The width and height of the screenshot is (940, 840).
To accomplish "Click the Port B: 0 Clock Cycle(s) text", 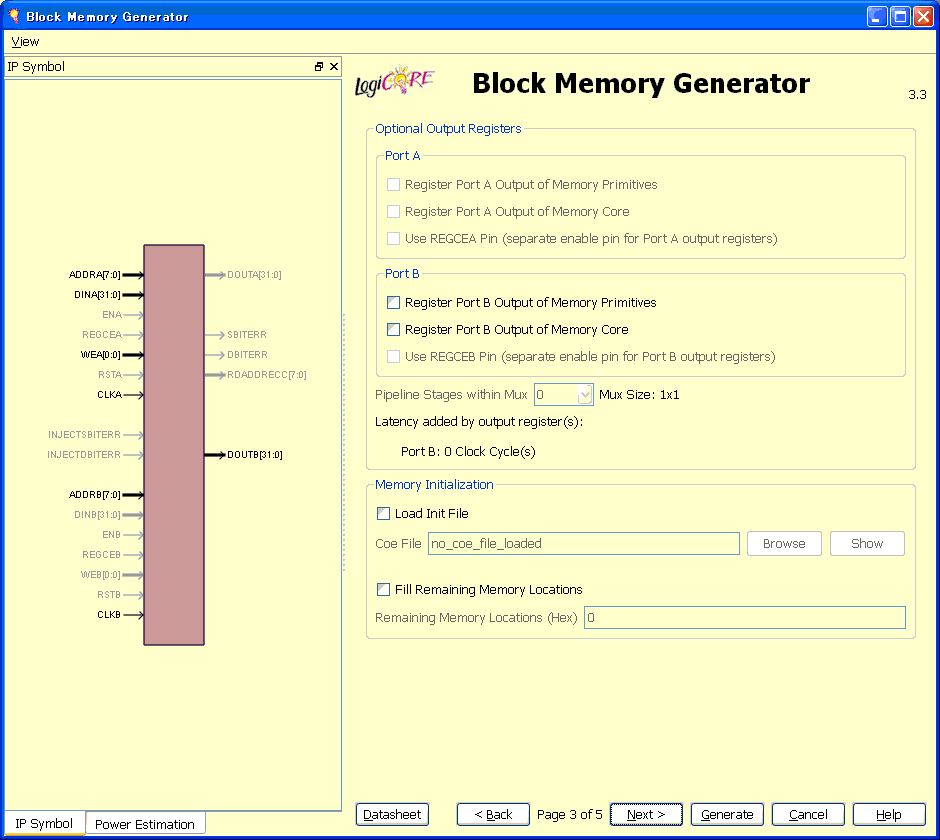I will (x=468, y=451).
